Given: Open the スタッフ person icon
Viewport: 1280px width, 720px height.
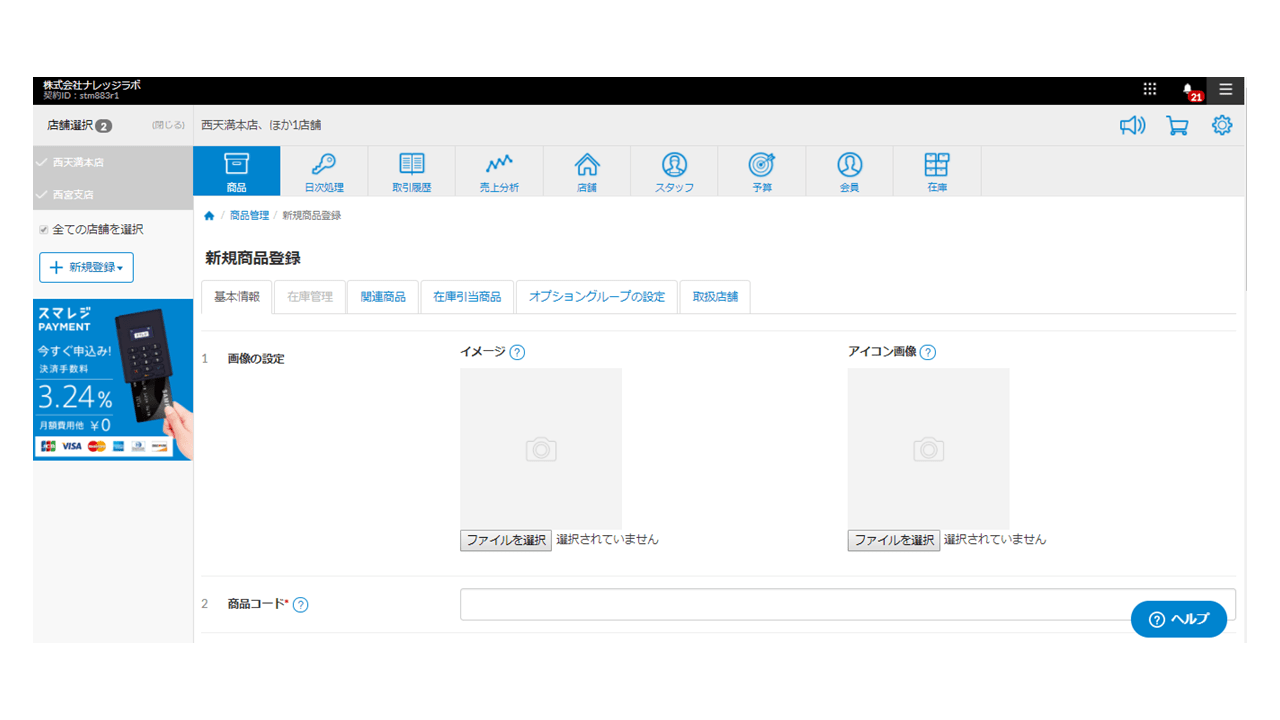Looking at the screenshot, I should (x=674, y=171).
